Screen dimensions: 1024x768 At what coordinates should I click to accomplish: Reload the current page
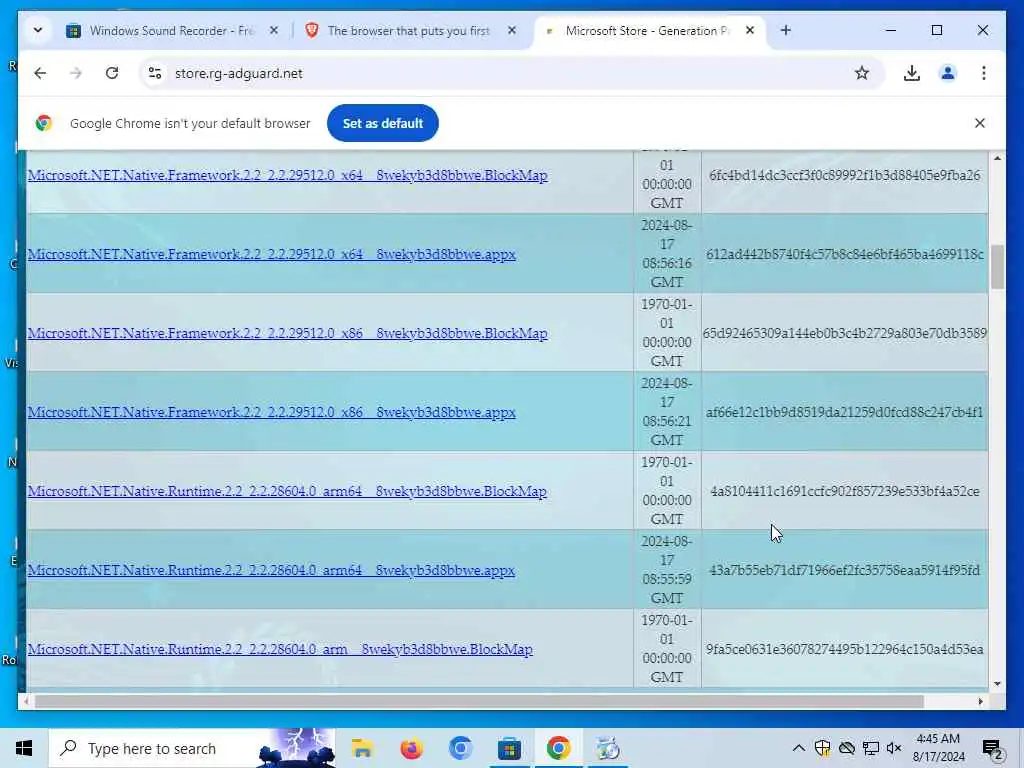pos(112,73)
